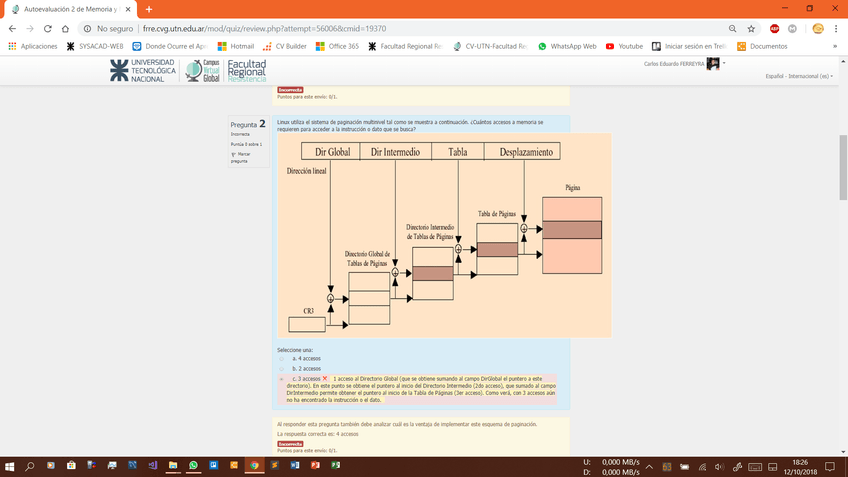Open PowerPoint from the Windows taskbar
This screenshot has width=848, height=477.
315,466
